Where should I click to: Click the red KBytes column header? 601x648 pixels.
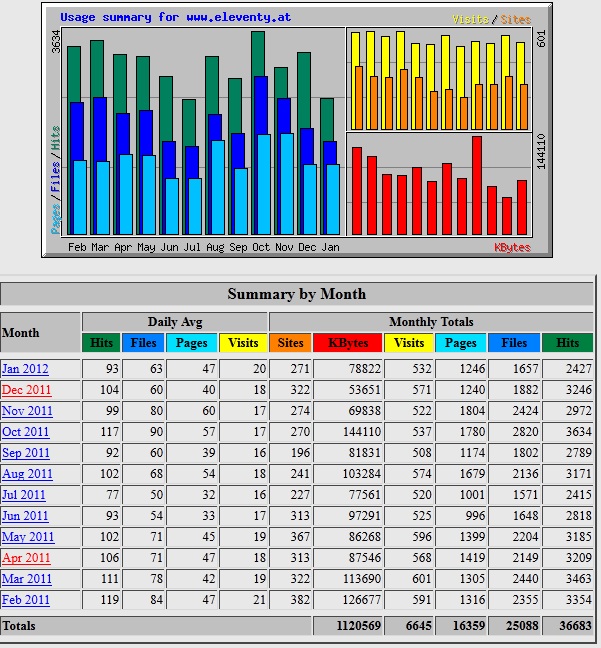[348, 343]
